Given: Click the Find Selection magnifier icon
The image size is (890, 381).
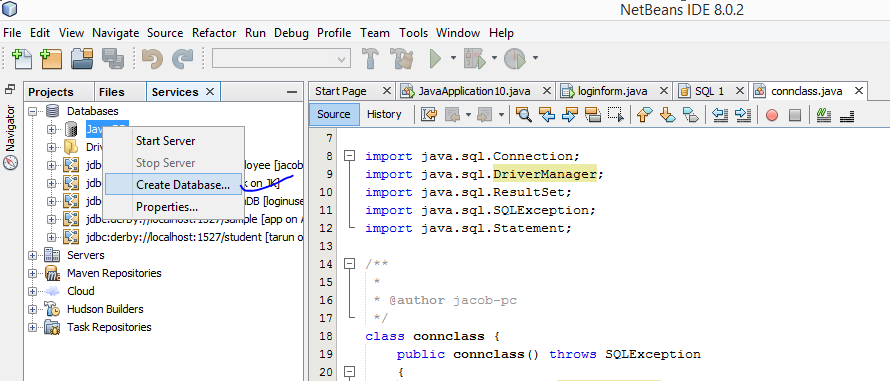Looking at the screenshot, I should (523, 115).
